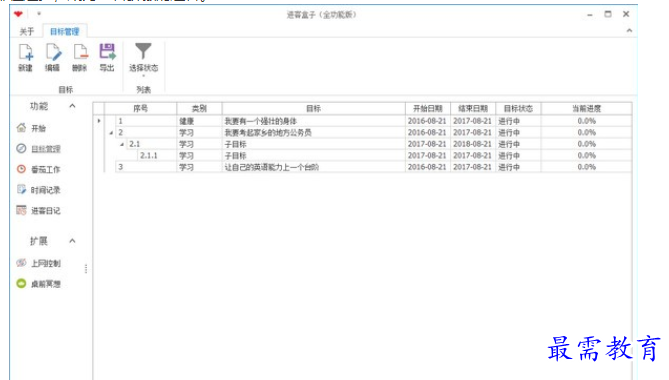Select goal '我要考起家乡的地方公务员'
Image resolution: width=669 pixels, height=380 pixels.
click(268, 133)
